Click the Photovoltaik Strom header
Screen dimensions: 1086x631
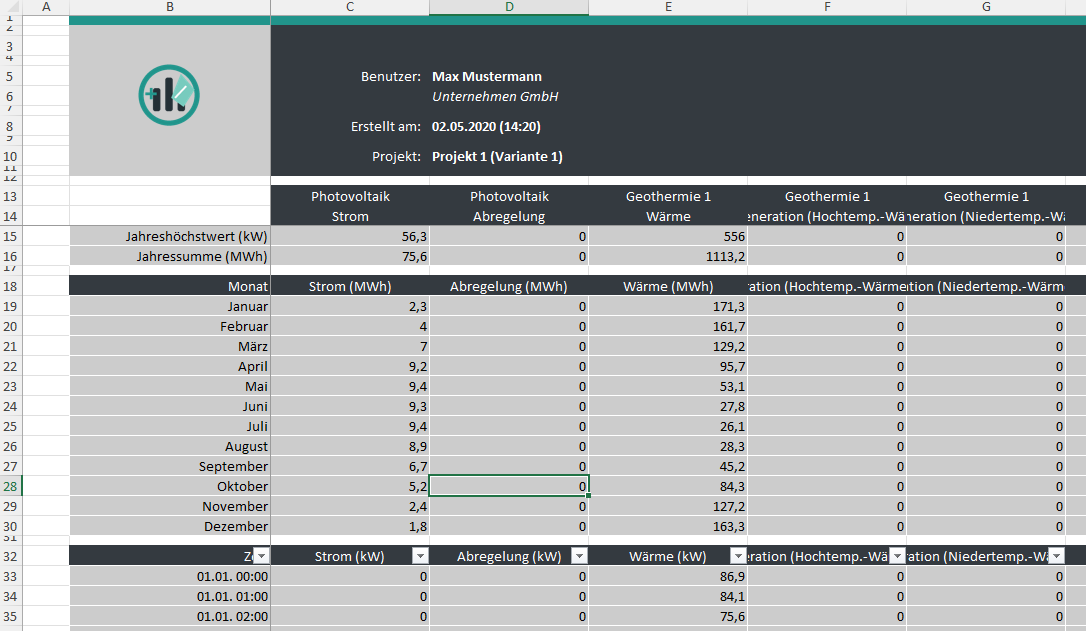tap(350, 206)
